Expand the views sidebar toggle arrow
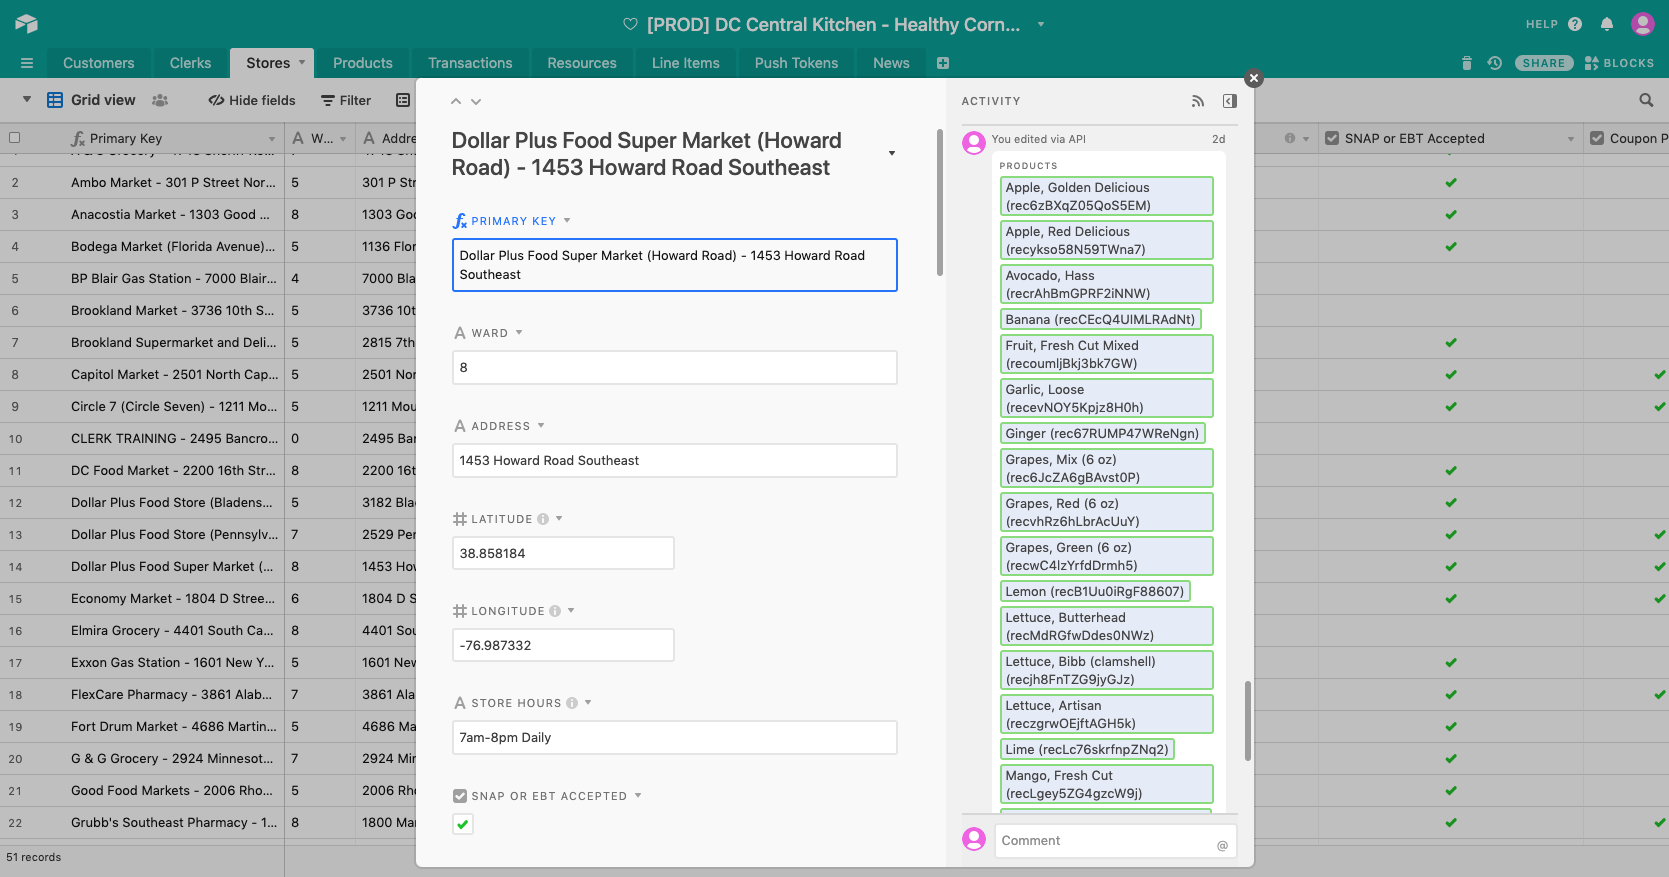Image resolution: width=1669 pixels, height=877 pixels. tap(27, 100)
